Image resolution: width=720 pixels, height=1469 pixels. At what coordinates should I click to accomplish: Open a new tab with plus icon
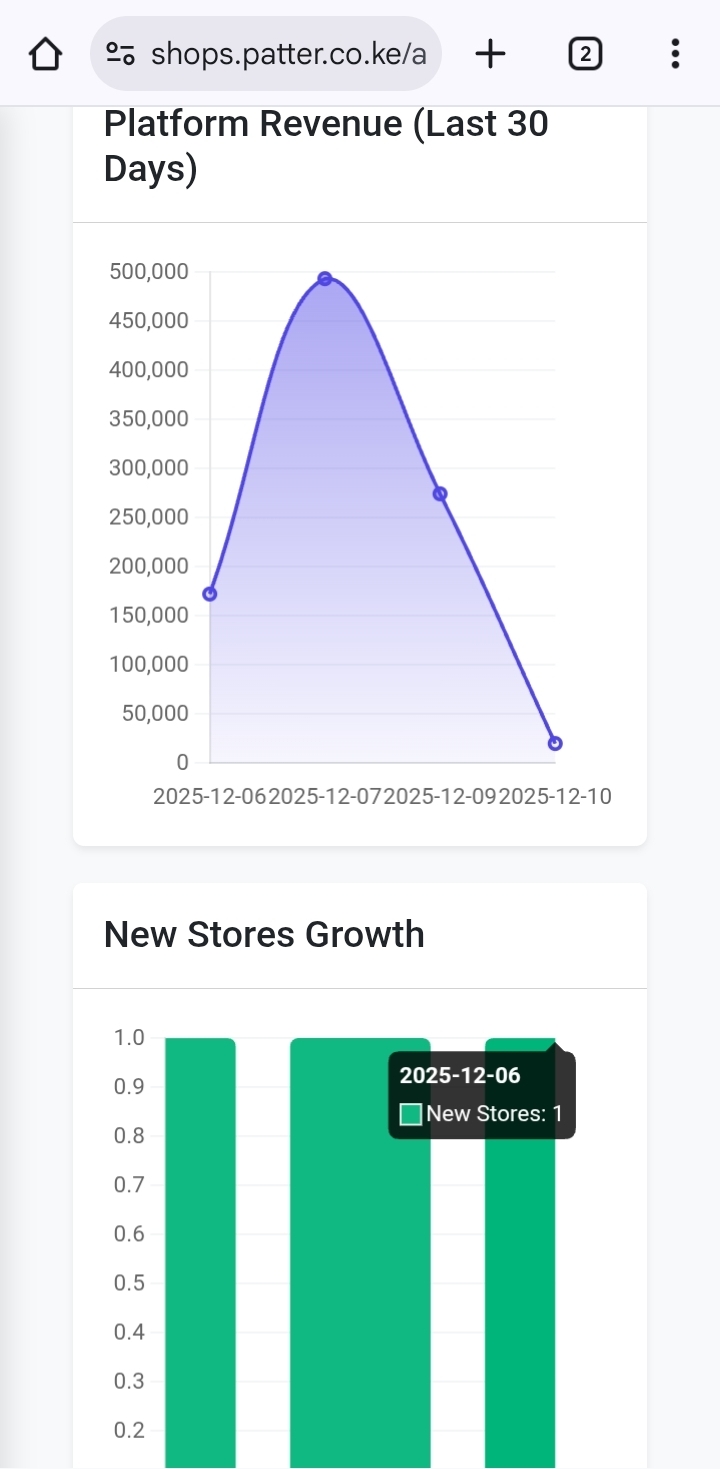[x=490, y=54]
